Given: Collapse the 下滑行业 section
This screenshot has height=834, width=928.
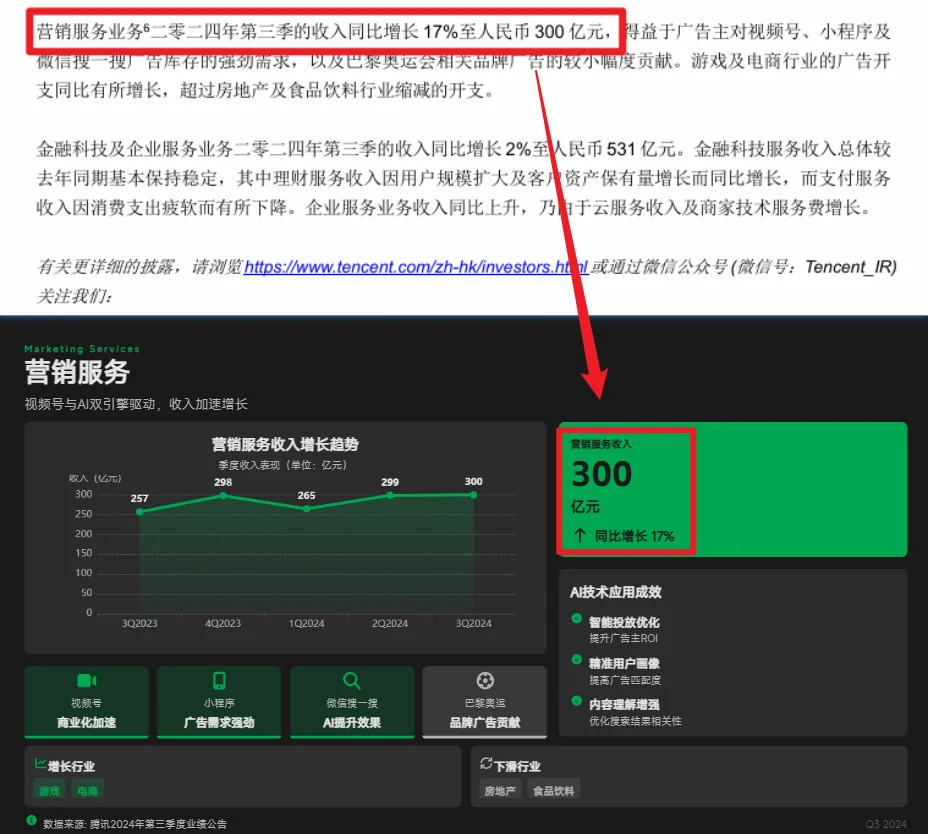Looking at the screenshot, I should [x=517, y=765].
